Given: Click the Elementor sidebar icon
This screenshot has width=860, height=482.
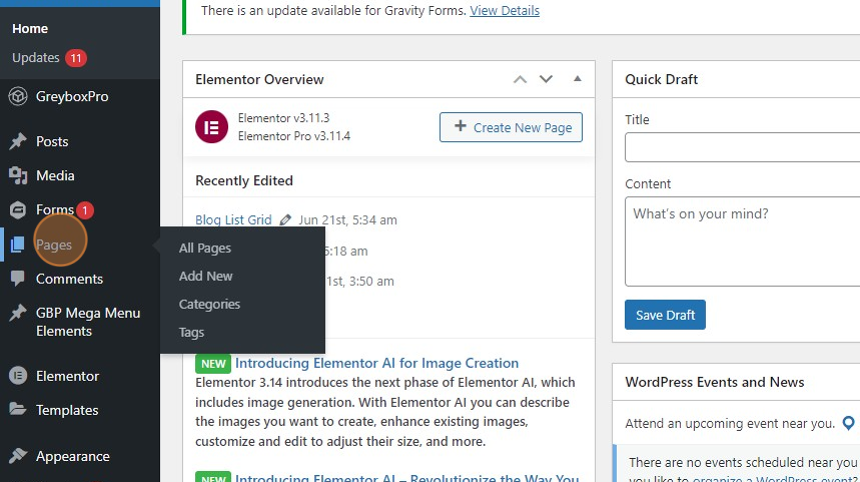Looking at the screenshot, I should 18,376.
